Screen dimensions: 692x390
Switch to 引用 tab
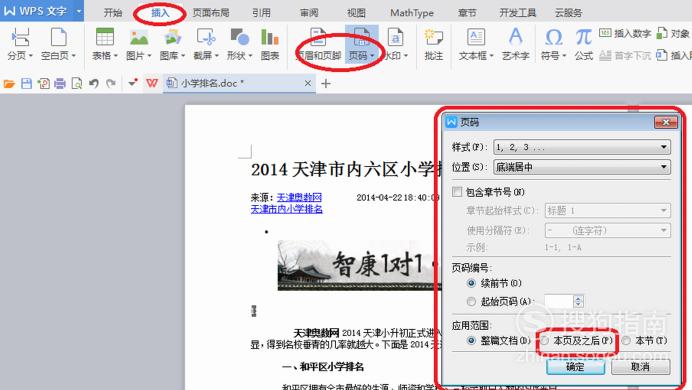tap(261, 13)
